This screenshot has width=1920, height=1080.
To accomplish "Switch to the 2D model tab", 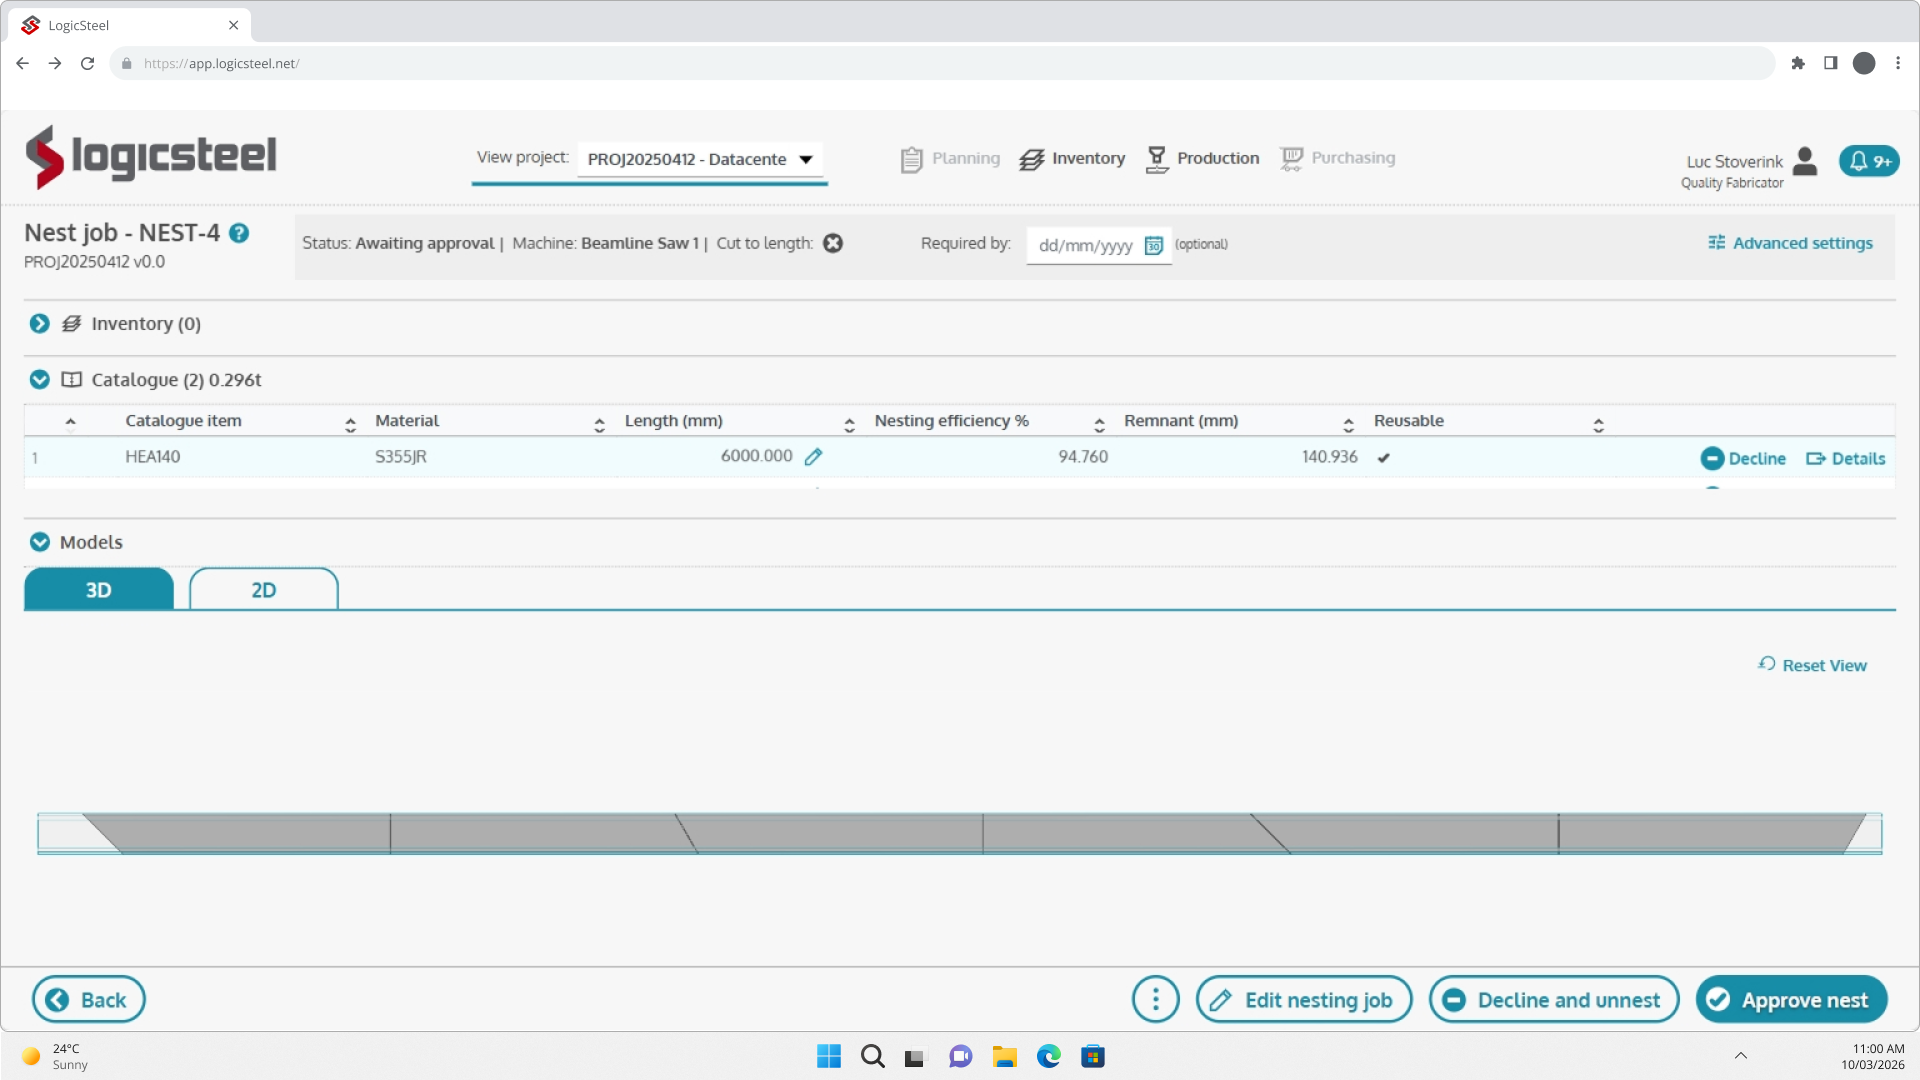I will tap(263, 590).
